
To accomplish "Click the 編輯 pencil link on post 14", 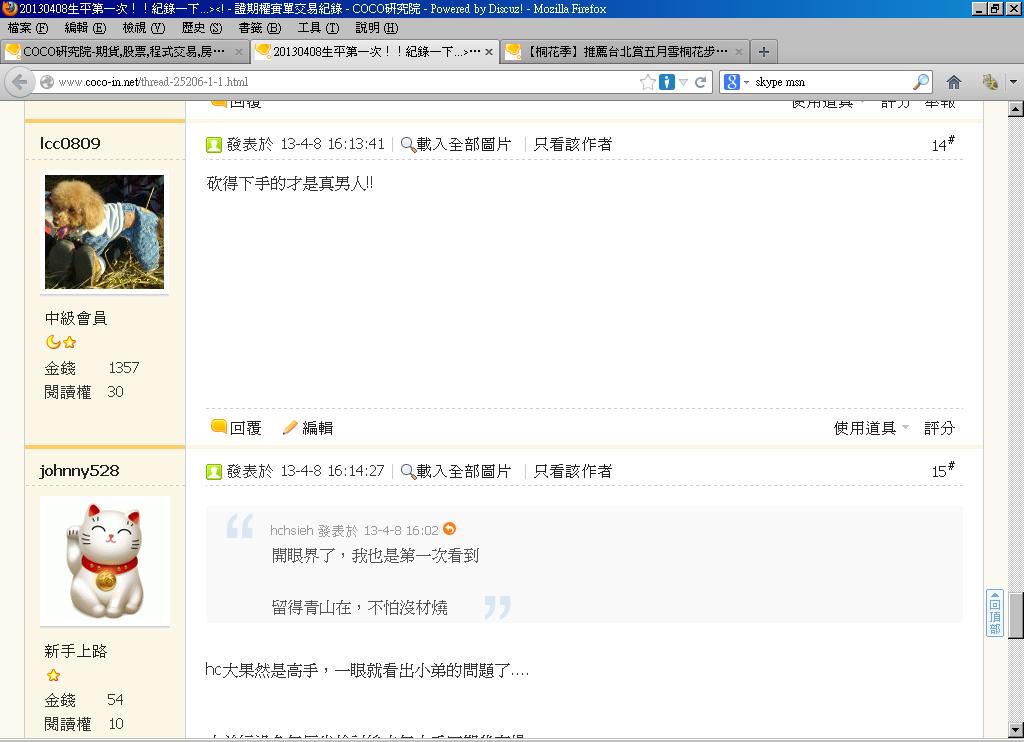I will [308, 428].
